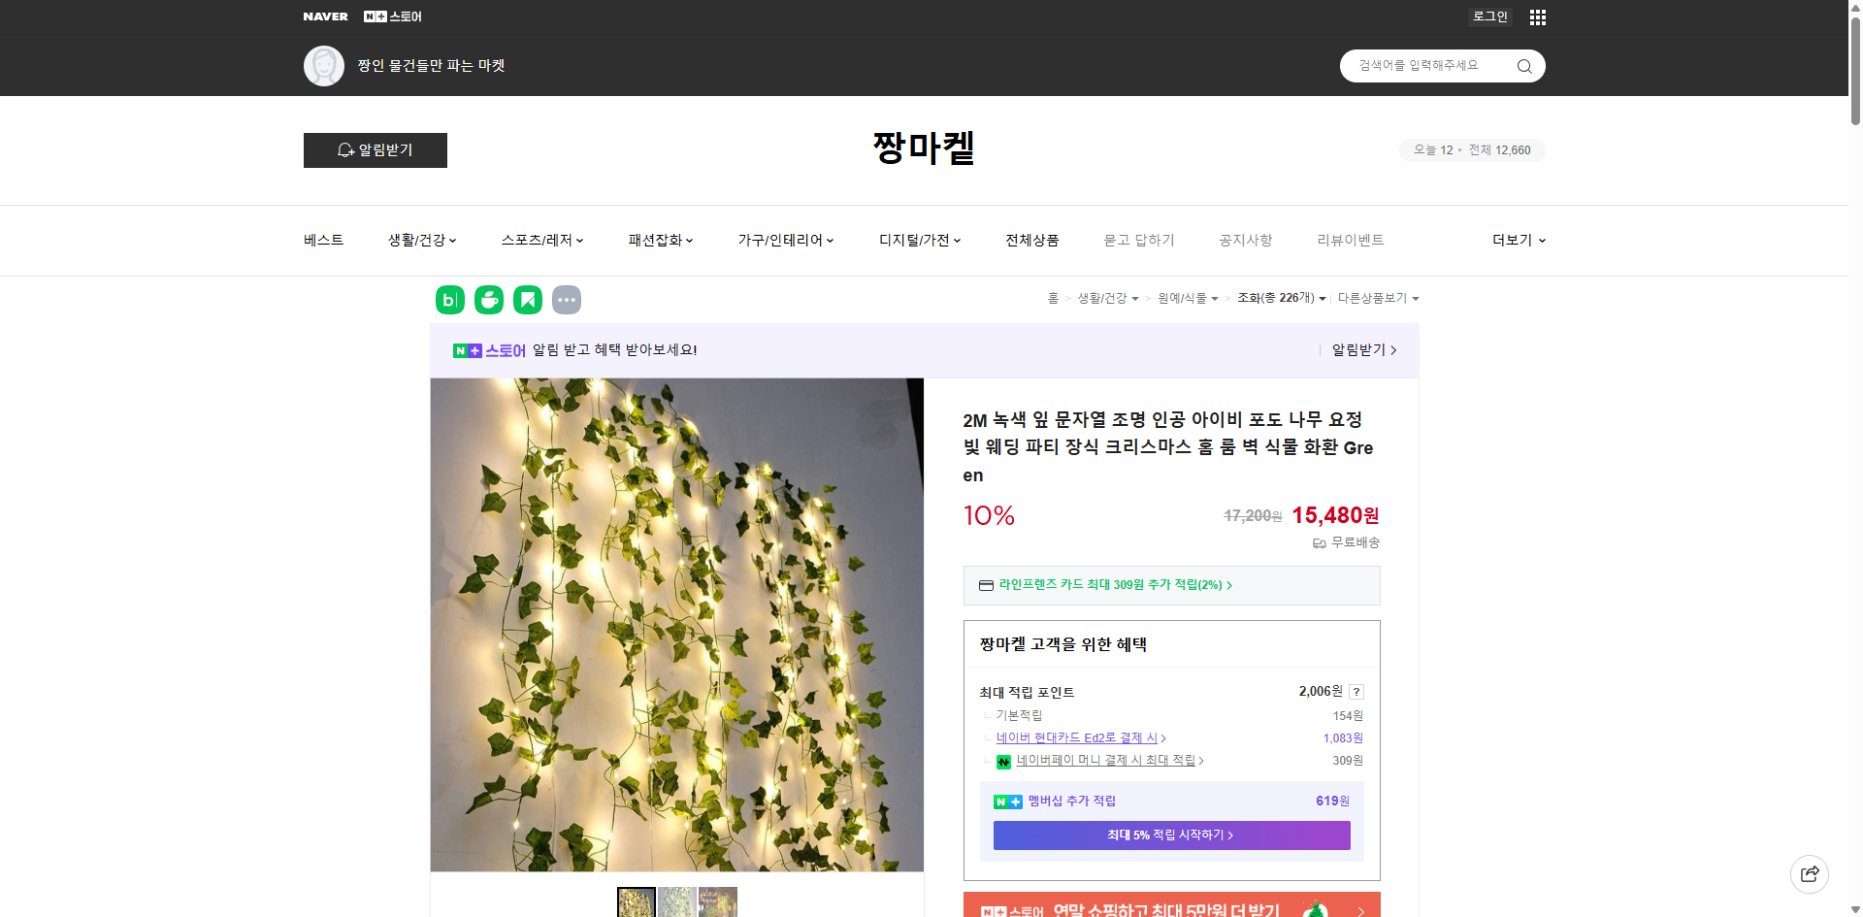Share product via the Naver Cafe icon
Screen dimensions: 1863x917
(x=488, y=298)
